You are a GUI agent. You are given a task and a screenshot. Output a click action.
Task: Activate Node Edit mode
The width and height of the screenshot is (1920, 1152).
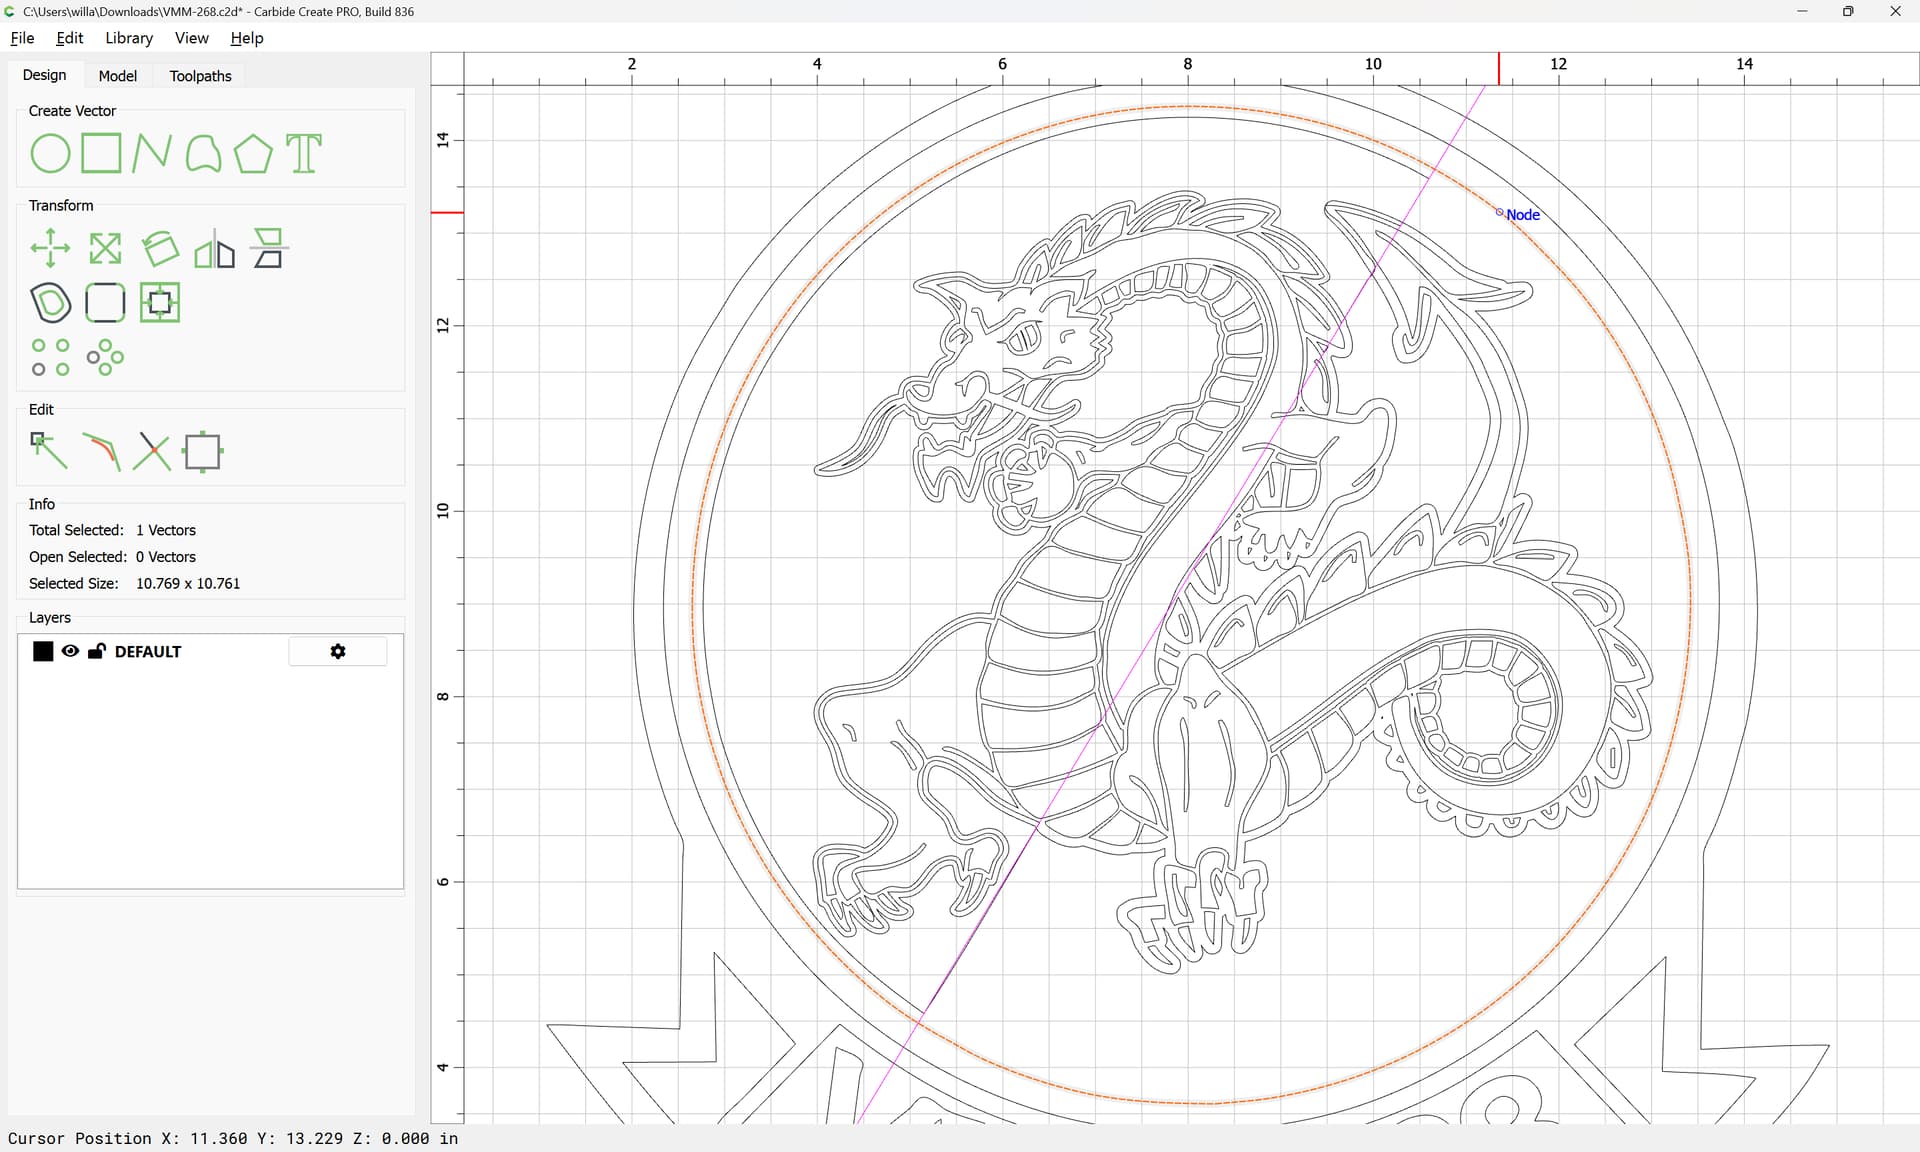point(48,451)
